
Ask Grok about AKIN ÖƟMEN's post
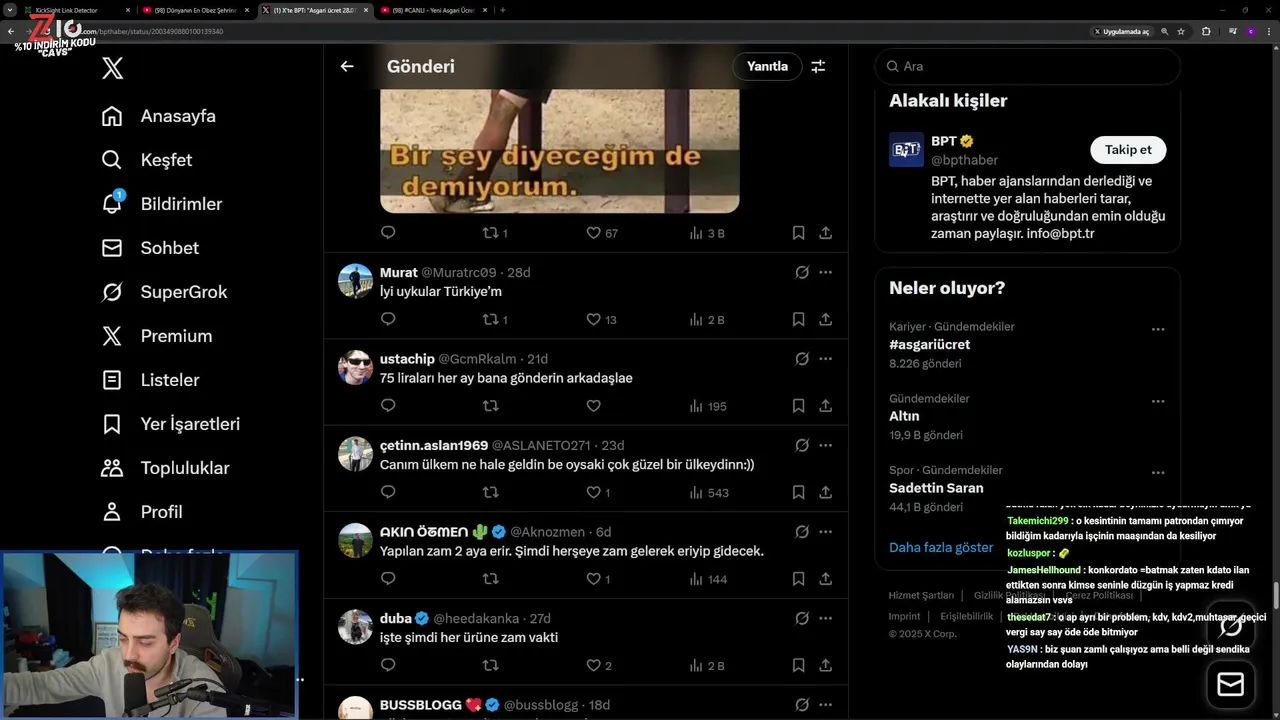point(802,532)
